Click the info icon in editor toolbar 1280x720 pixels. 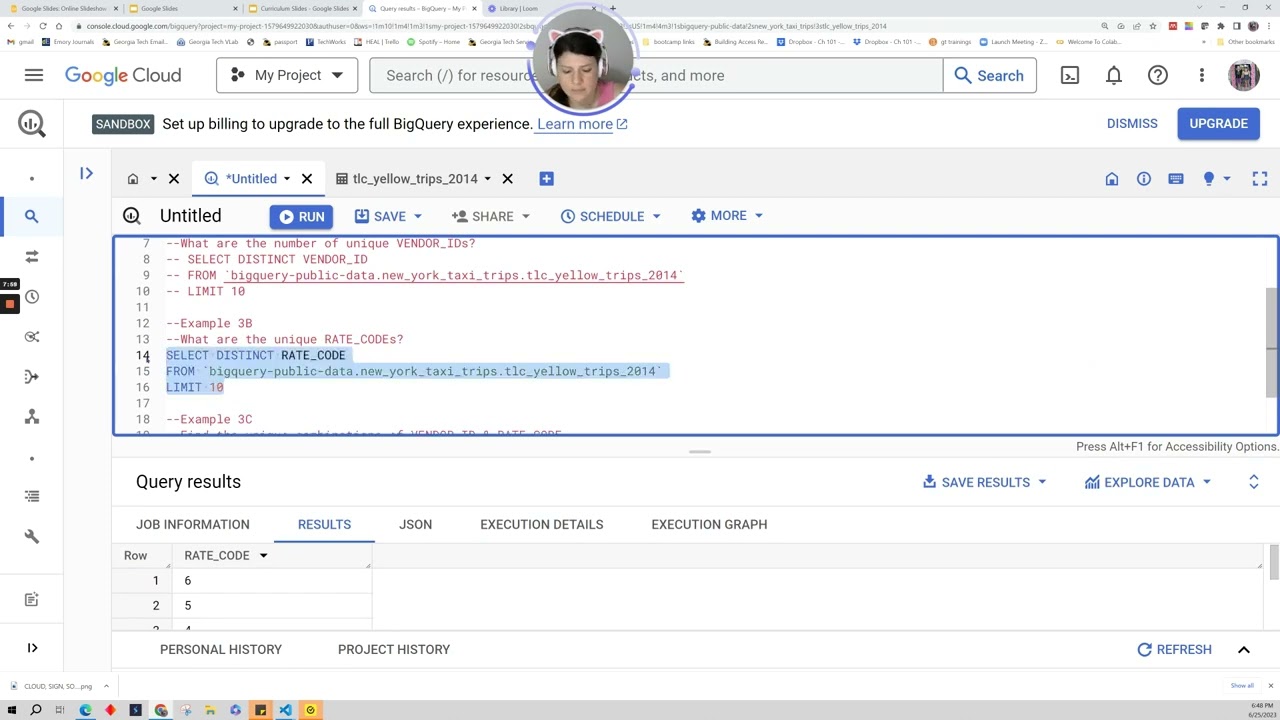(1144, 179)
